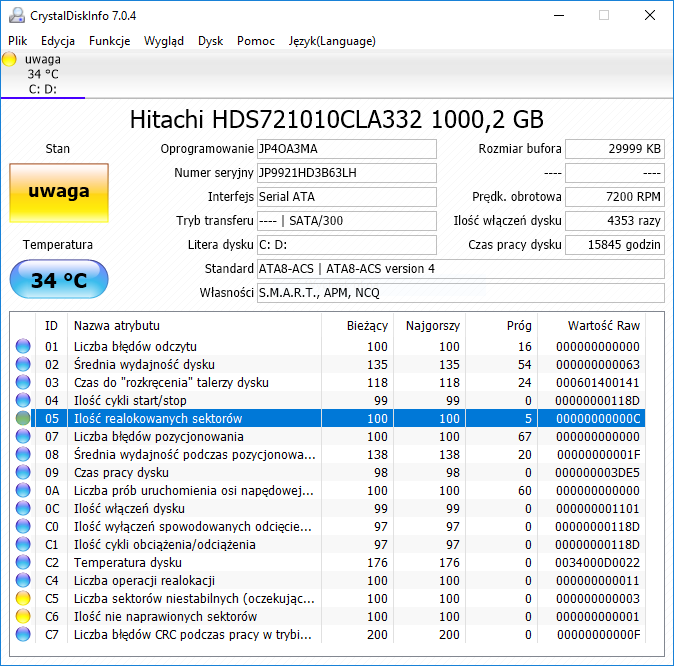Screen dimensions: 674x666
Task: Select the Liczba błędów odczytu row
Action: coord(328,346)
